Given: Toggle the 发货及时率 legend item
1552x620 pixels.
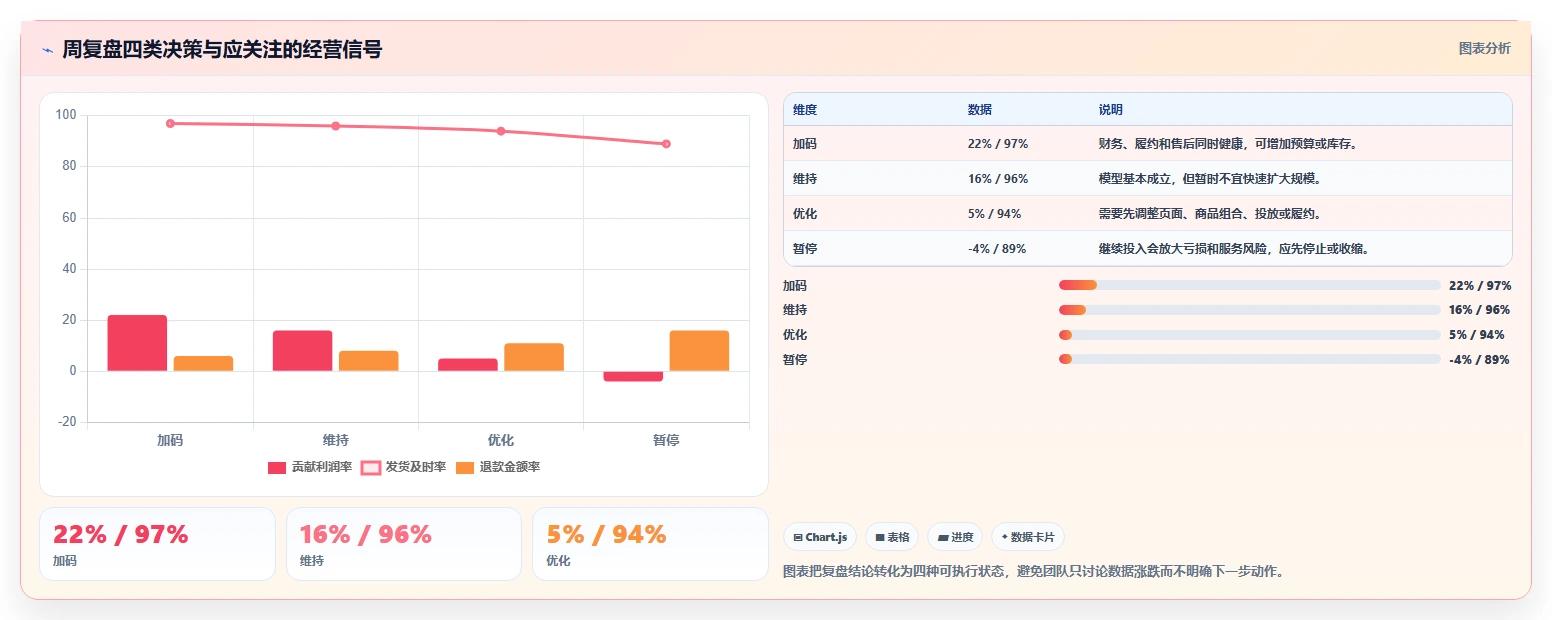Looking at the screenshot, I should [x=403, y=468].
